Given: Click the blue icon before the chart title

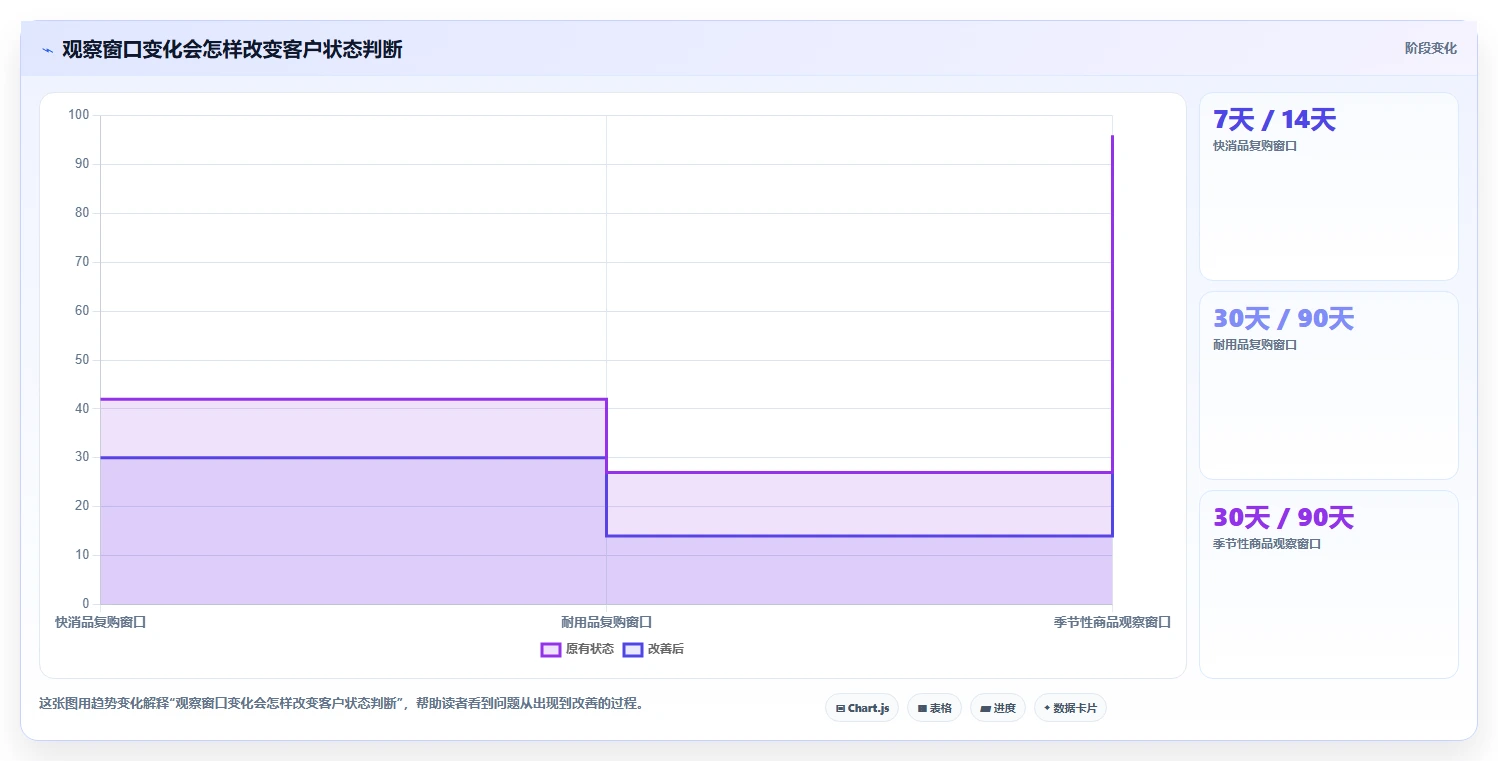Looking at the screenshot, I should click(47, 50).
